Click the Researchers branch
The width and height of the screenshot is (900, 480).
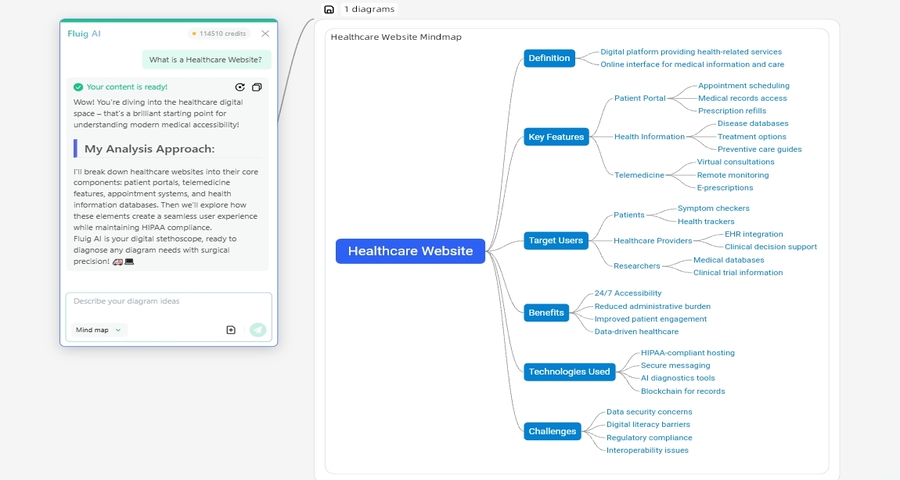tap(637, 266)
